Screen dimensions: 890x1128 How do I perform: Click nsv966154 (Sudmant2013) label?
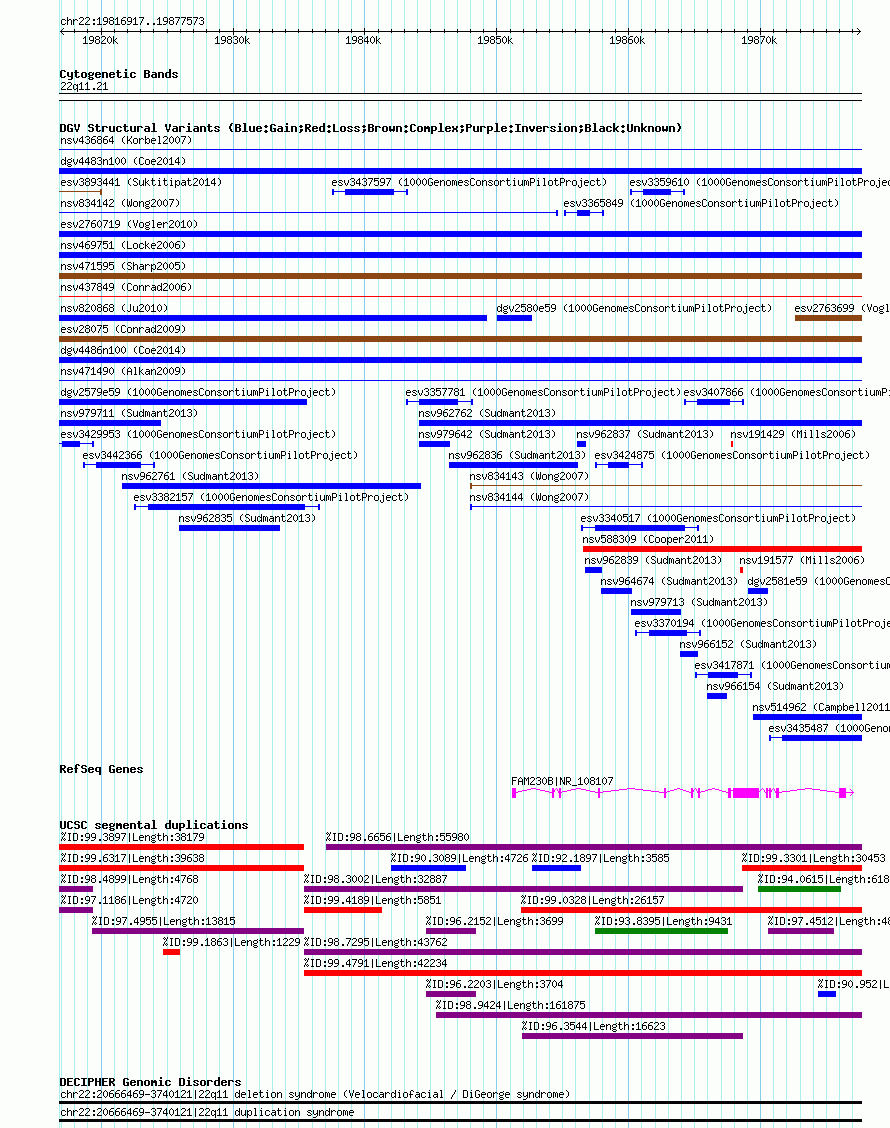click(x=776, y=686)
